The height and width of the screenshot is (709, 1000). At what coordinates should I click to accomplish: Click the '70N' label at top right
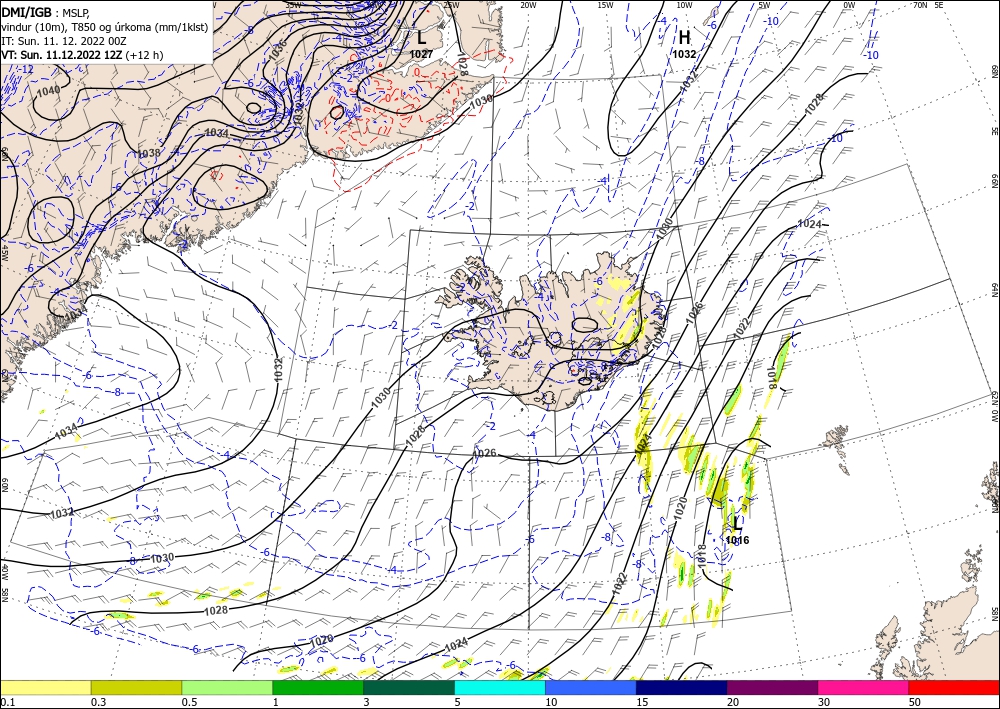[x=920, y=4]
